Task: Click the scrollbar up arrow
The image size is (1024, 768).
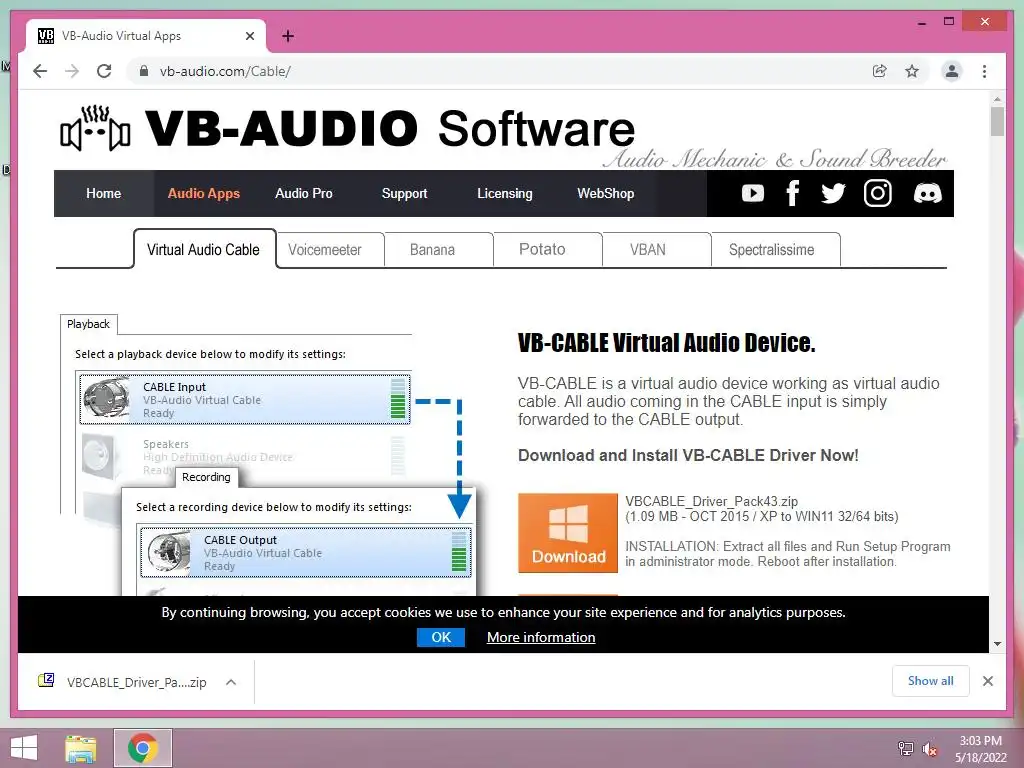Action: point(997,99)
